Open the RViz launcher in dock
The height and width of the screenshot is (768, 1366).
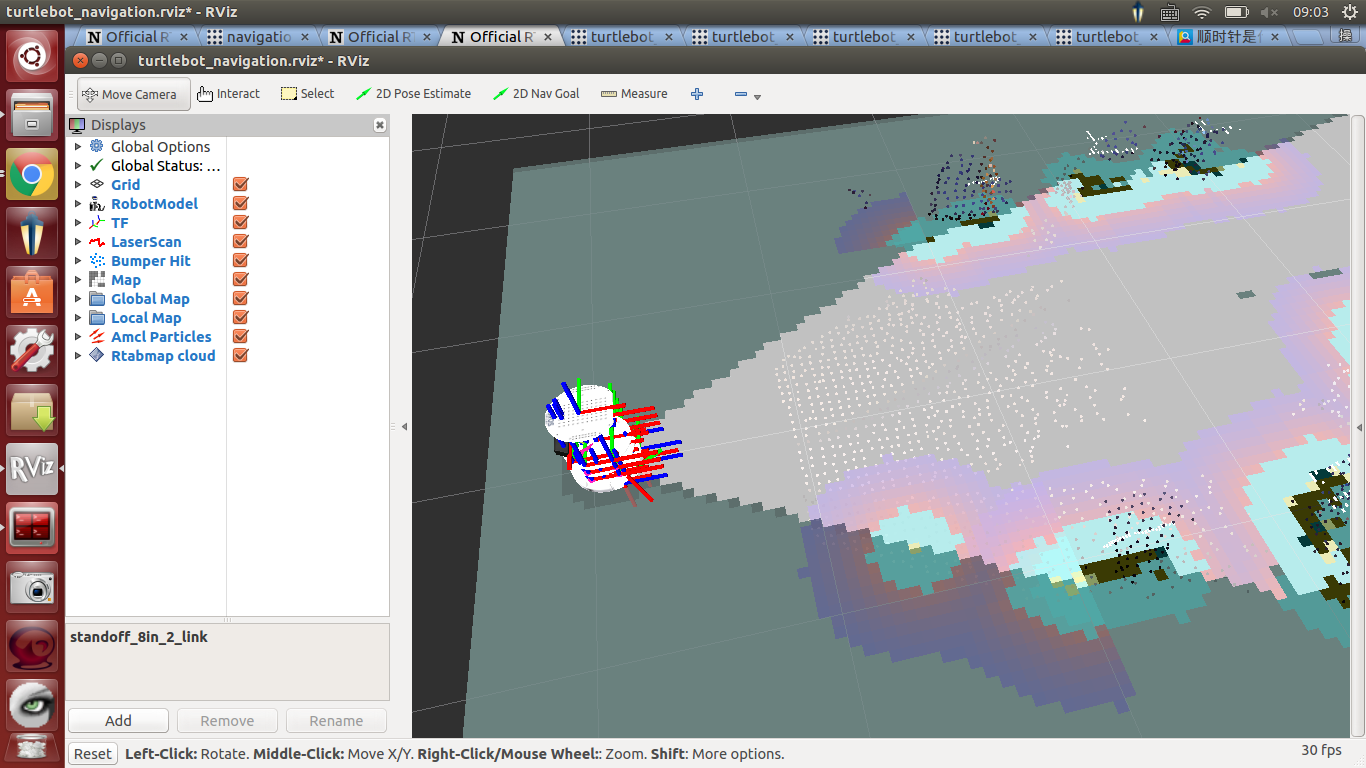[x=32, y=468]
